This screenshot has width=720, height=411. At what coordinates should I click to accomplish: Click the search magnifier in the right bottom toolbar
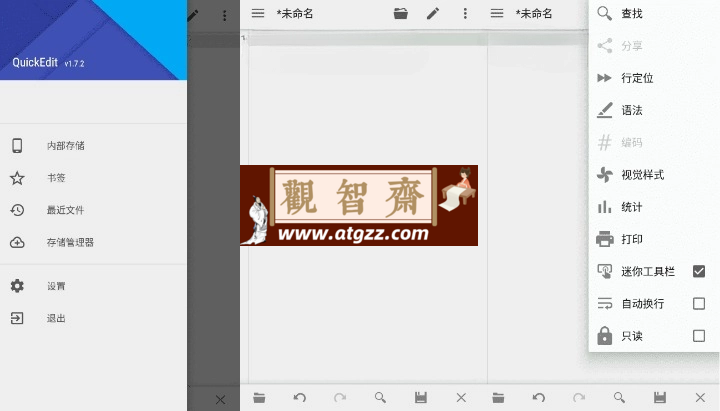point(619,397)
